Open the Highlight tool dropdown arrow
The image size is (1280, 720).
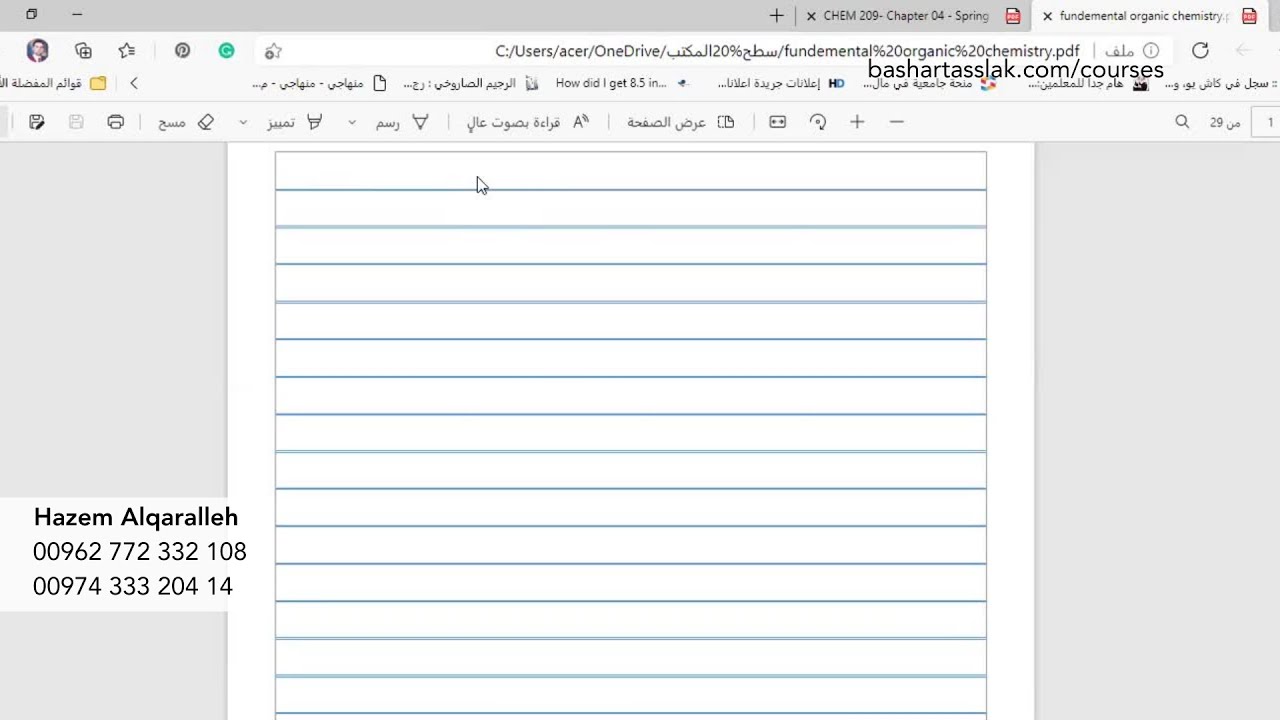pyautogui.click(x=243, y=122)
